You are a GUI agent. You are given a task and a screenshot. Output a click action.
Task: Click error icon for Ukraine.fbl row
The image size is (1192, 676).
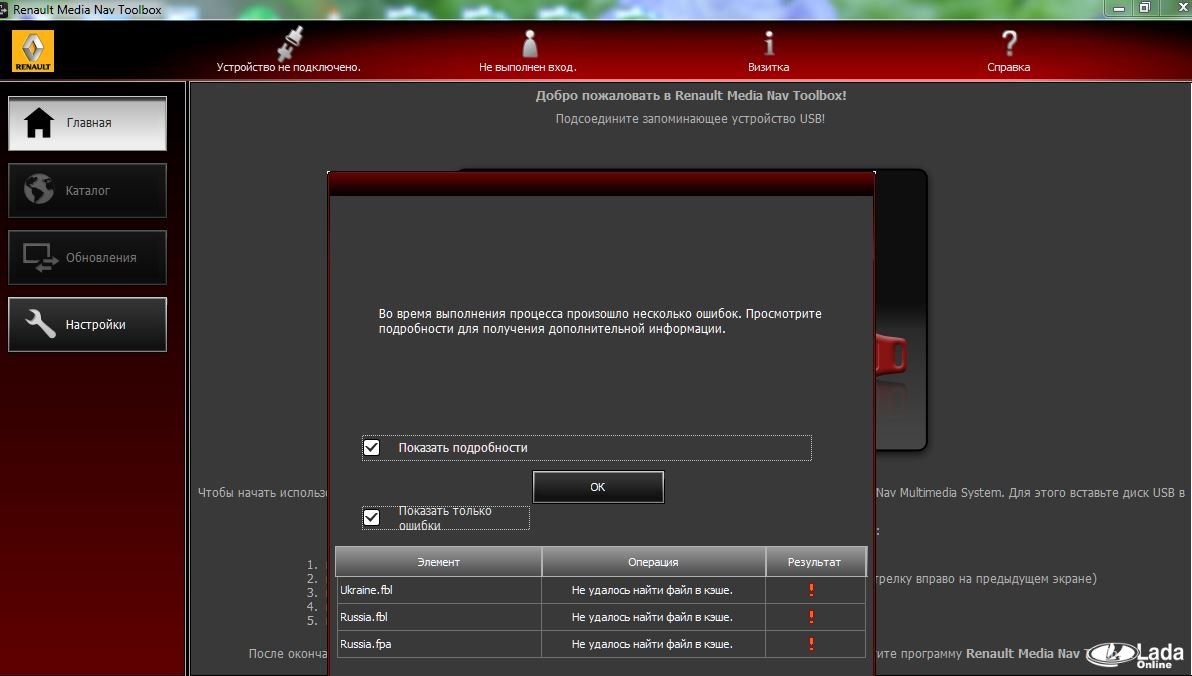(x=812, y=590)
